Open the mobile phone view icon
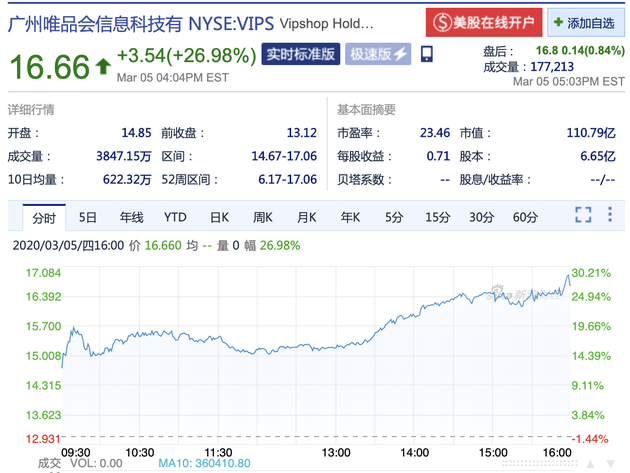This screenshot has width=630, height=473. tap(427, 54)
